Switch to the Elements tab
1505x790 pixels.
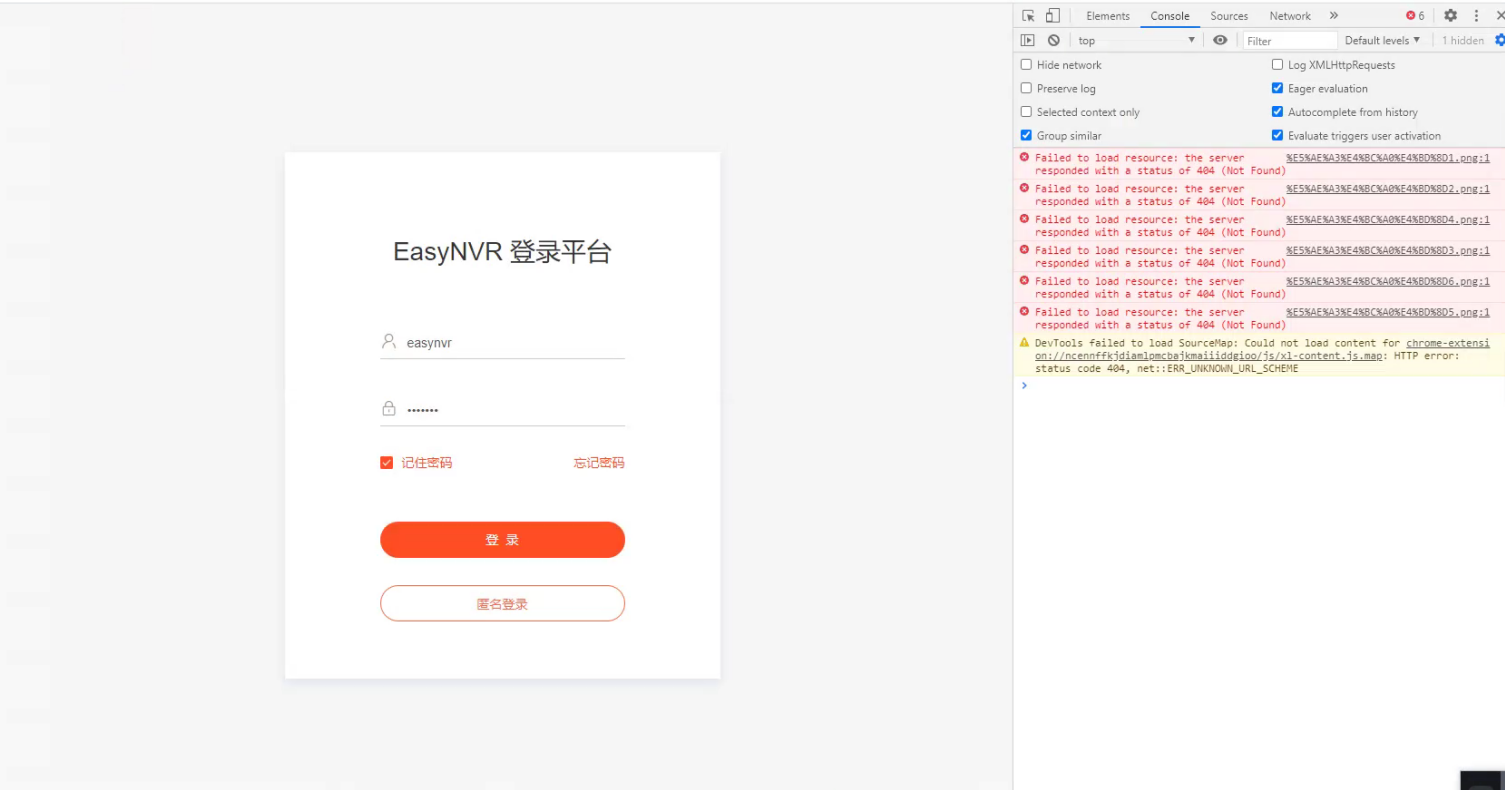pos(1108,16)
